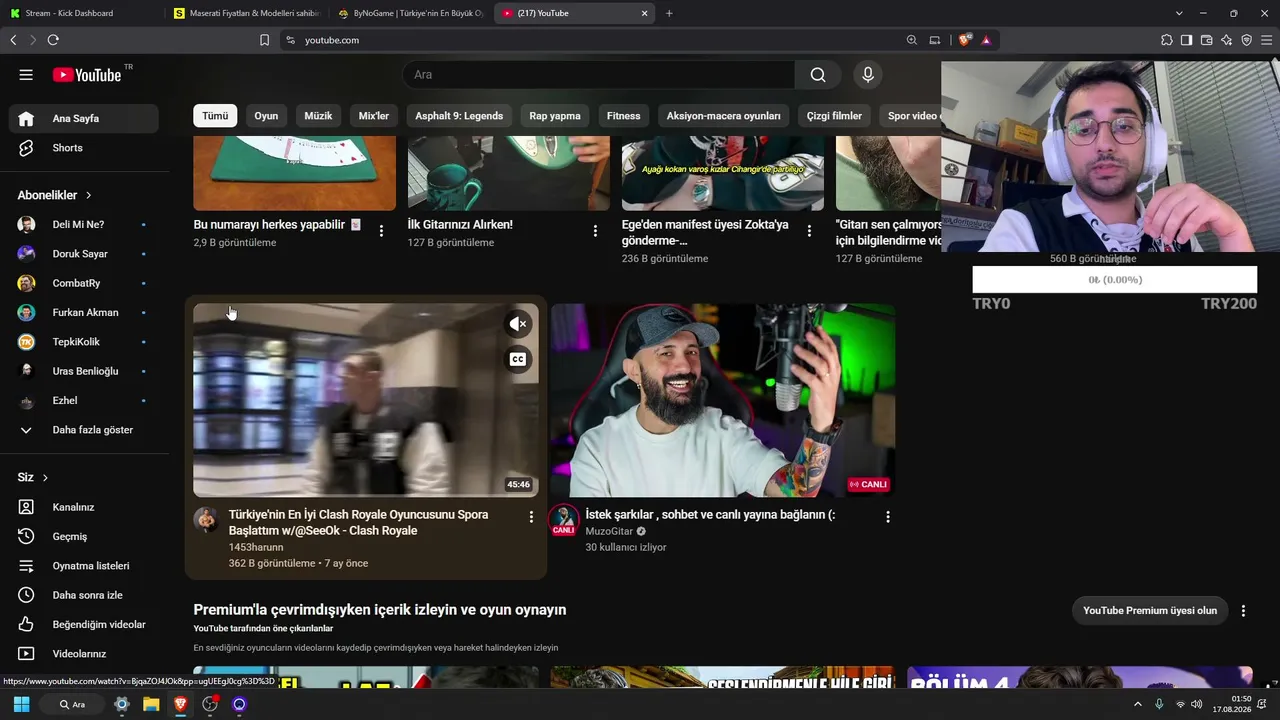Click 'YouTube Premium üyesi olun' button
1280x720 pixels.
point(1150,611)
